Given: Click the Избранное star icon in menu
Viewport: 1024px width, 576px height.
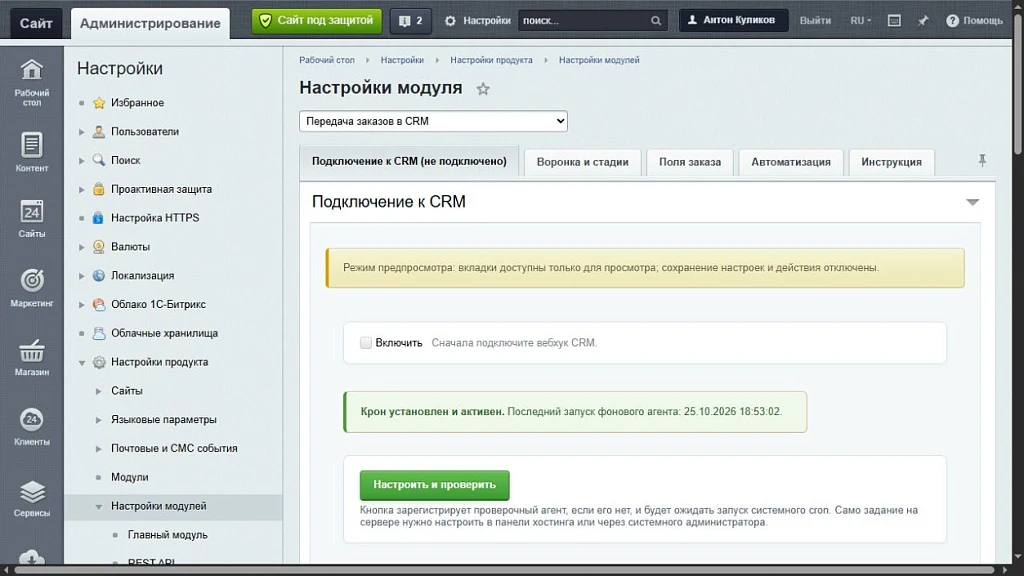Looking at the screenshot, I should tap(99, 103).
